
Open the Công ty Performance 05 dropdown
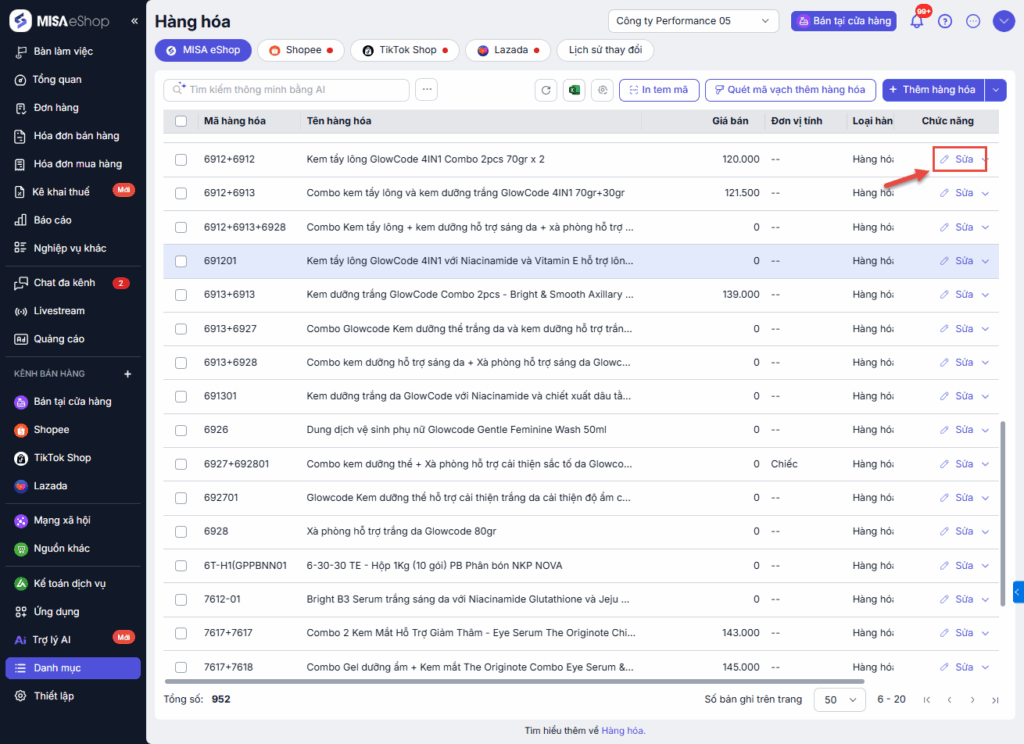tap(693, 21)
